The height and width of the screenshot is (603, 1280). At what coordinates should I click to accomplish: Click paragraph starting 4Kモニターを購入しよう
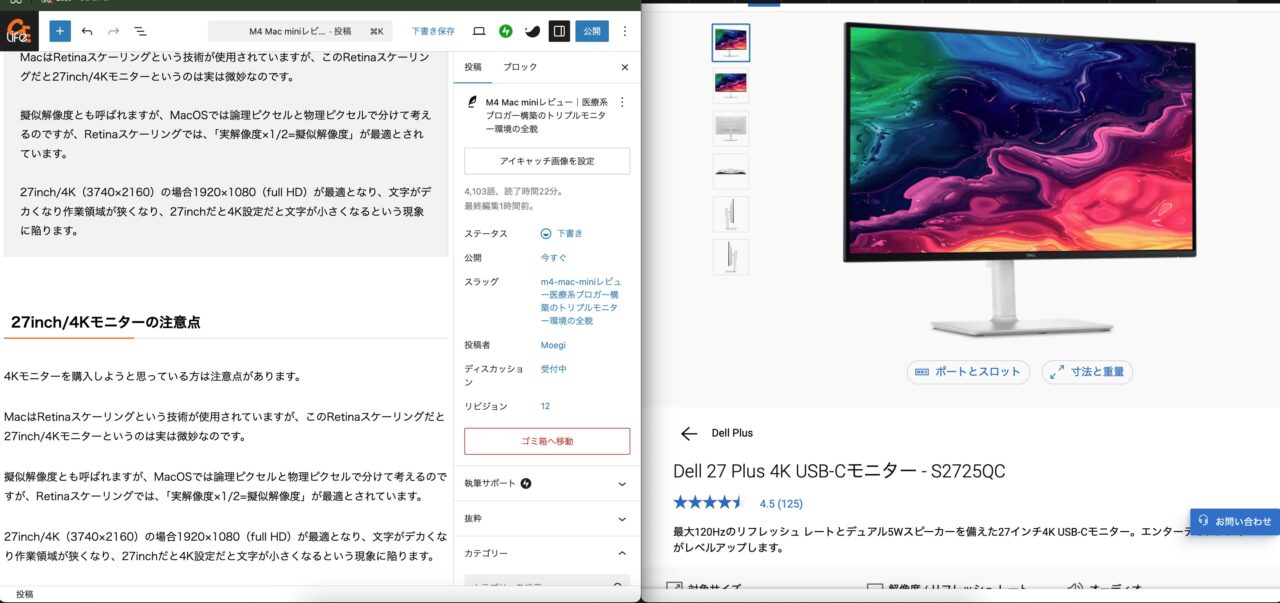153,376
